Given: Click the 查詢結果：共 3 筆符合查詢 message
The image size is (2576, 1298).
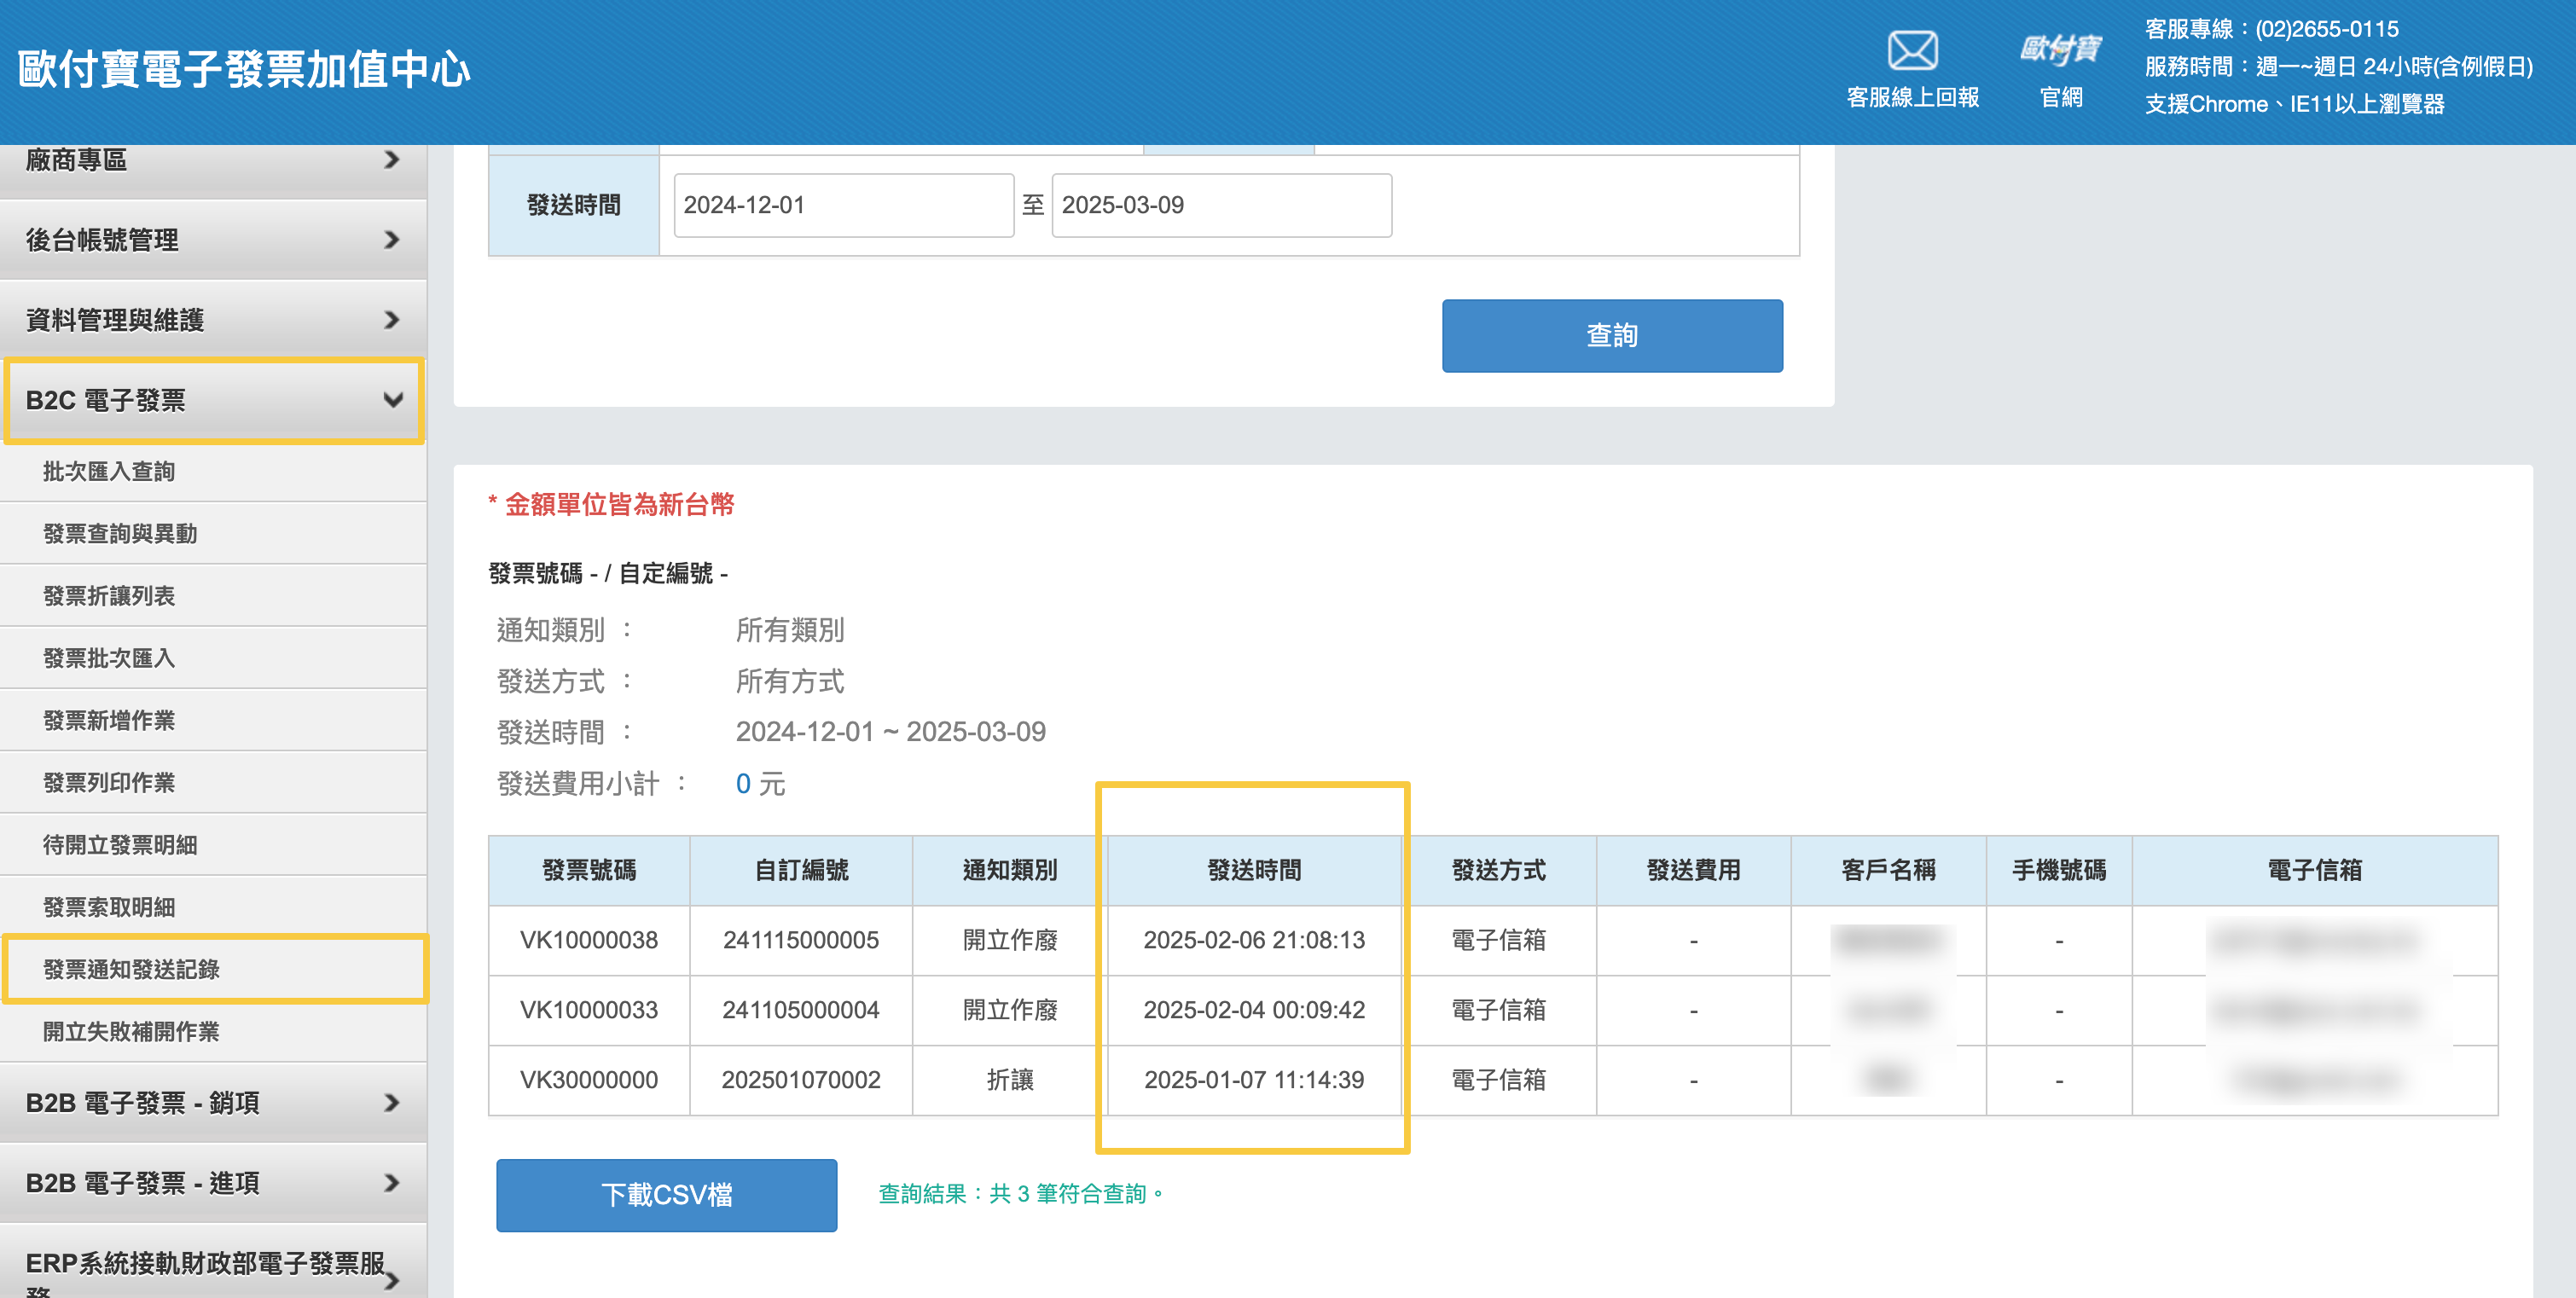Looking at the screenshot, I should 1021,1194.
